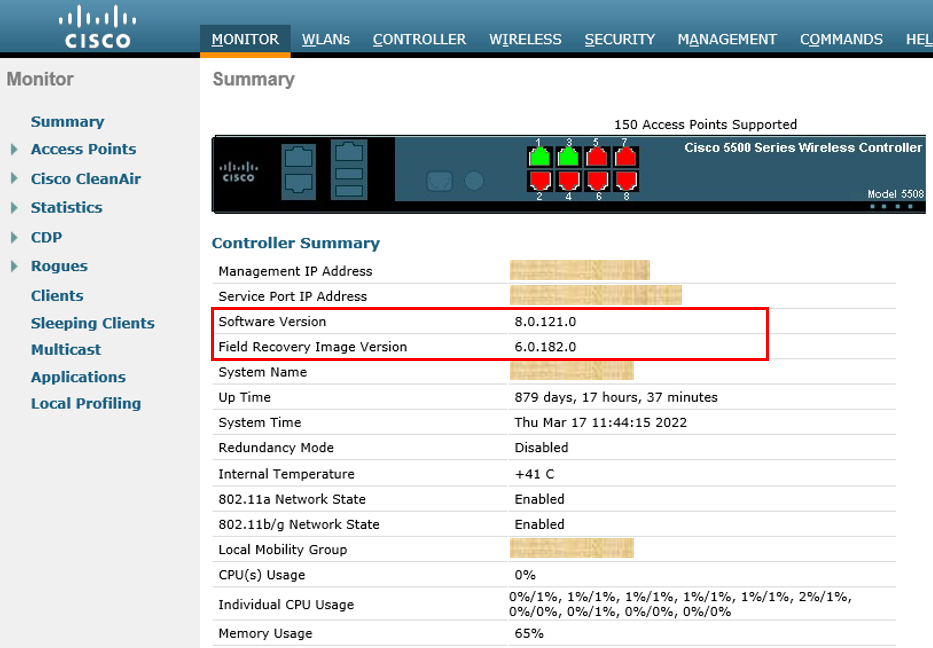Image resolution: width=933 pixels, height=648 pixels.
Task: Open the Multicast page
Action: click(x=66, y=349)
